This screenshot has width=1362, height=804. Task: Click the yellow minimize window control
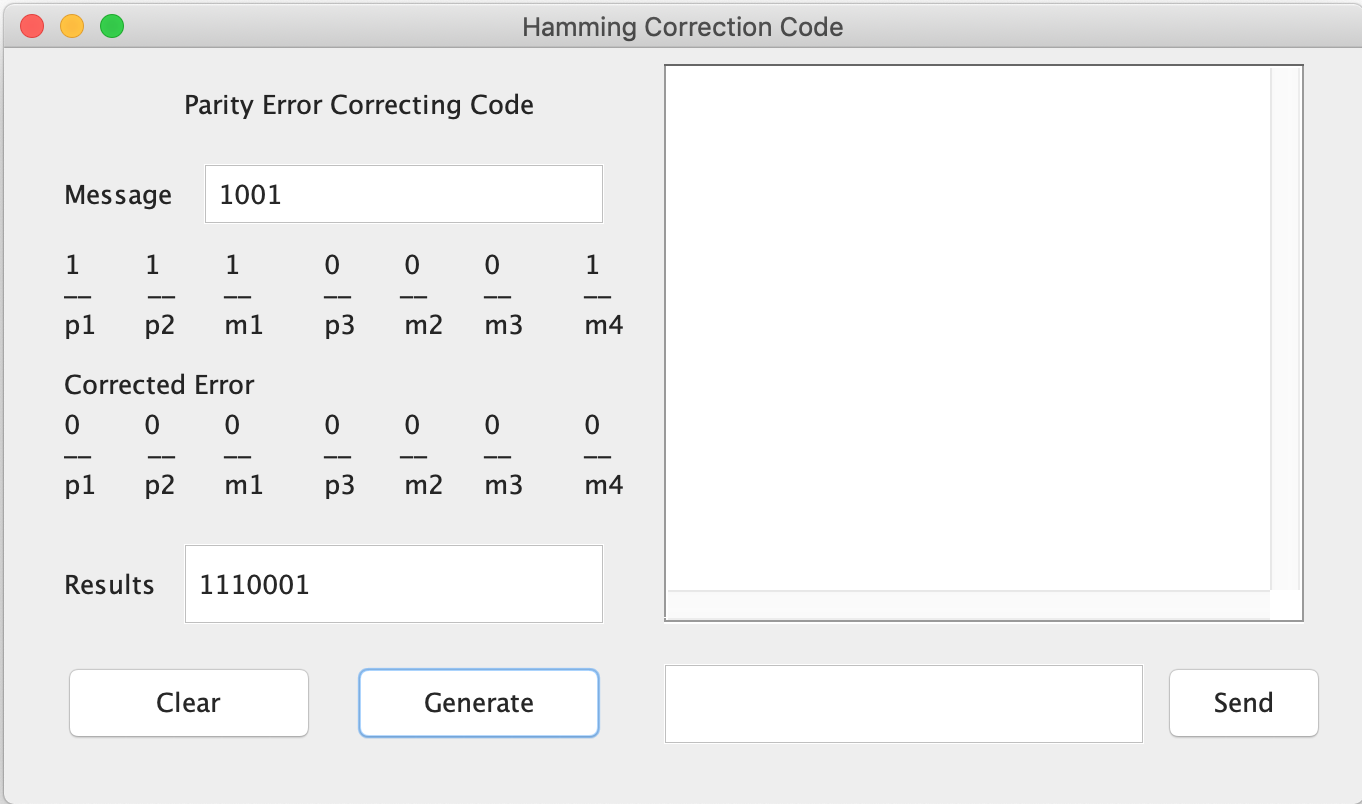pos(70,26)
